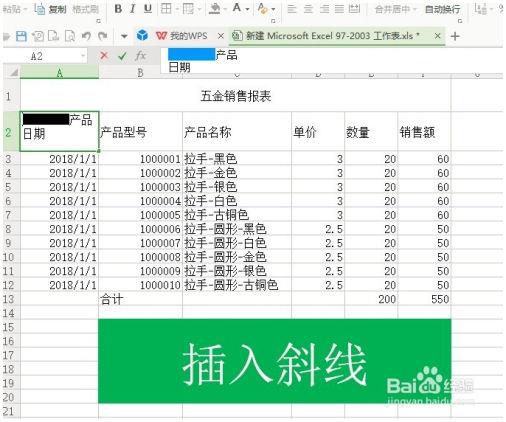This screenshot has width=506, height=422.
Task: Click the redo arrow icon
Action: pos(103,36)
